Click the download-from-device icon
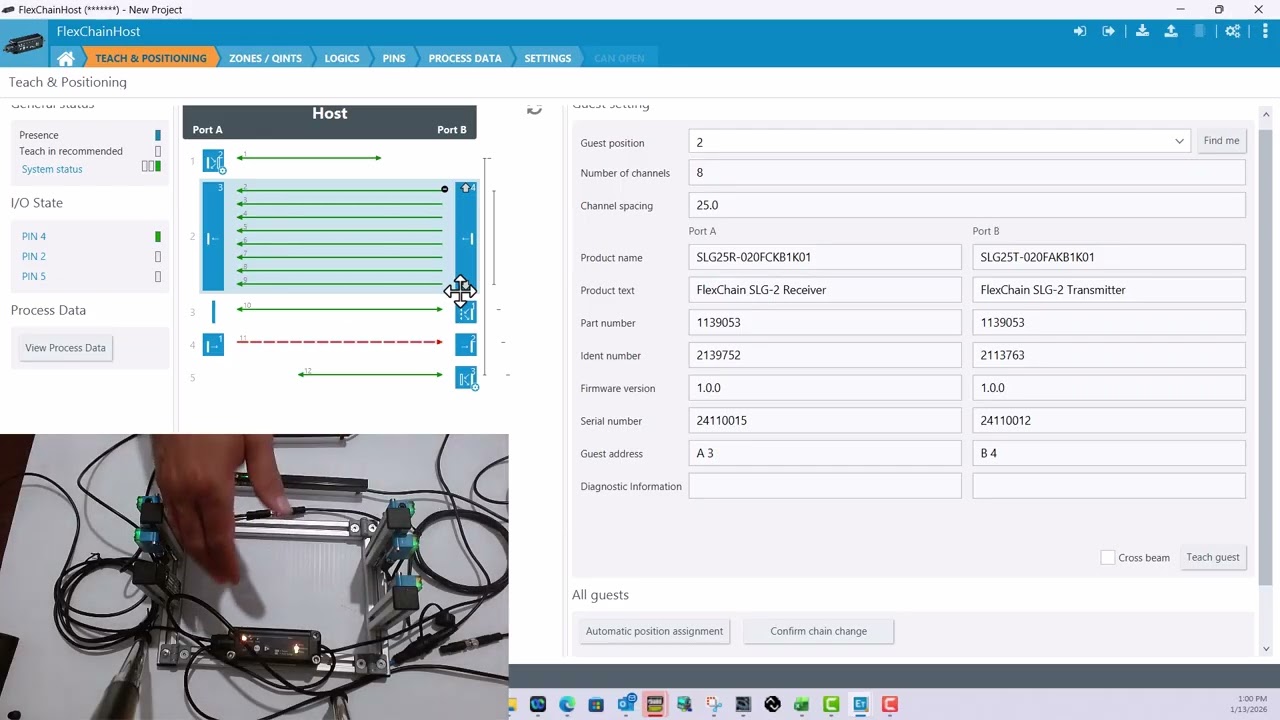The height and width of the screenshot is (720, 1280). click(1142, 31)
